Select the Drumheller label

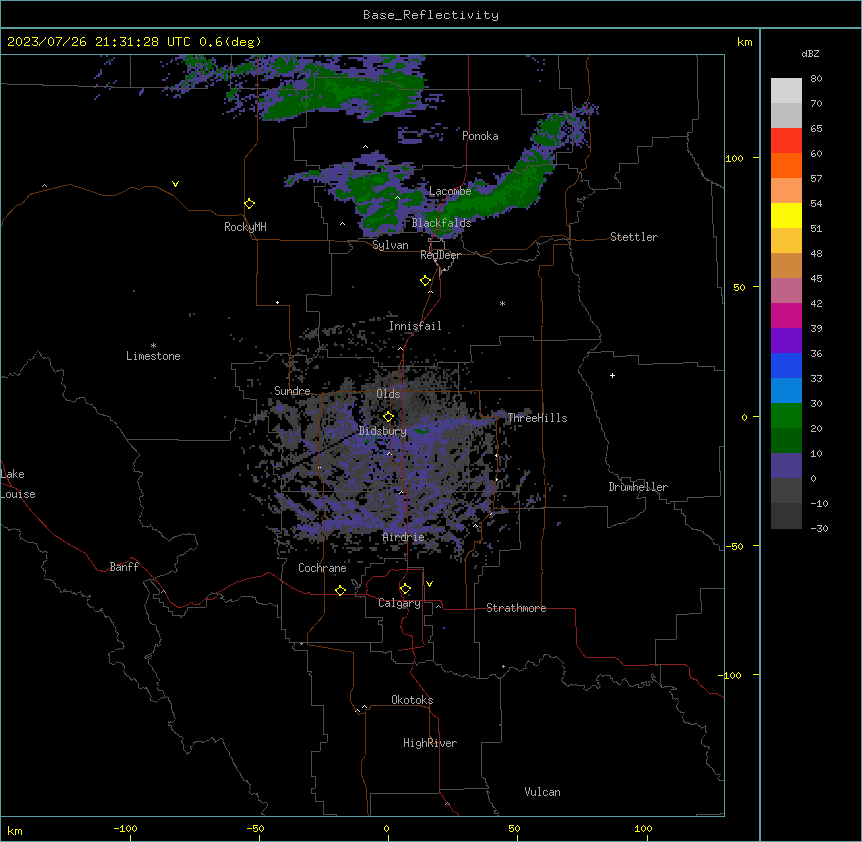pyautogui.click(x=638, y=487)
